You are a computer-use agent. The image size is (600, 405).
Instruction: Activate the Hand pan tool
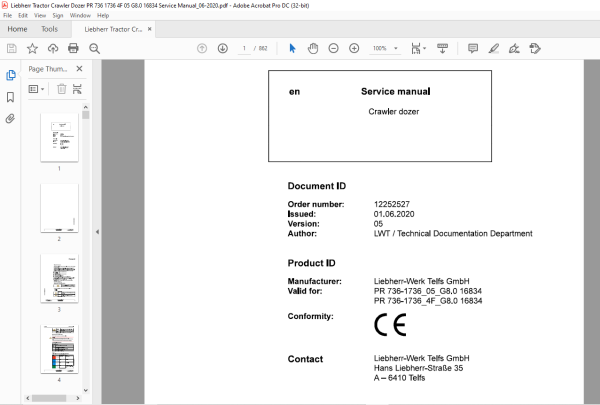click(x=313, y=48)
